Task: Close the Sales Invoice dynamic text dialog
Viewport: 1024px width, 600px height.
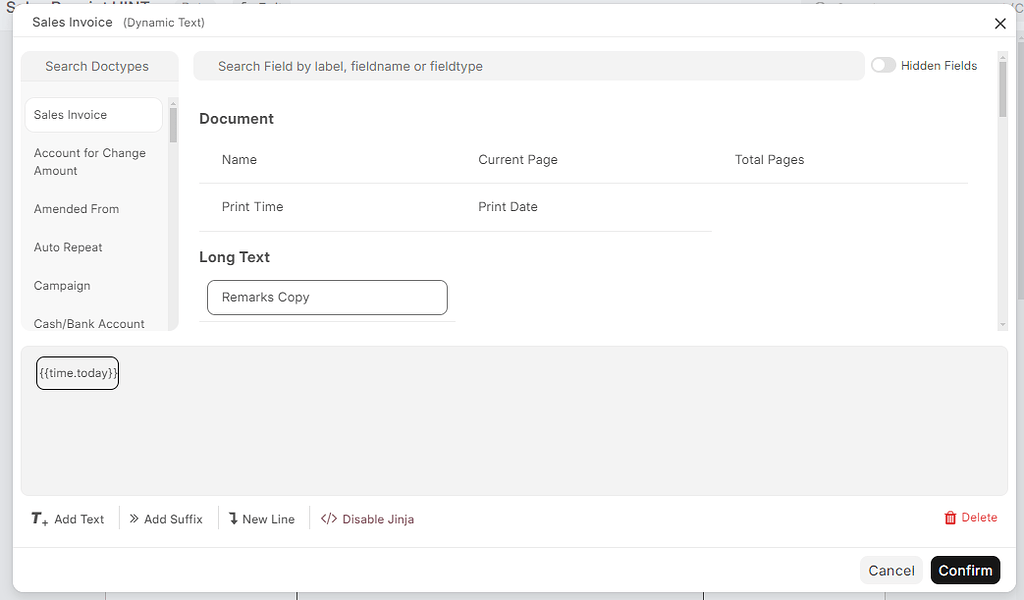Action: [1000, 23]
